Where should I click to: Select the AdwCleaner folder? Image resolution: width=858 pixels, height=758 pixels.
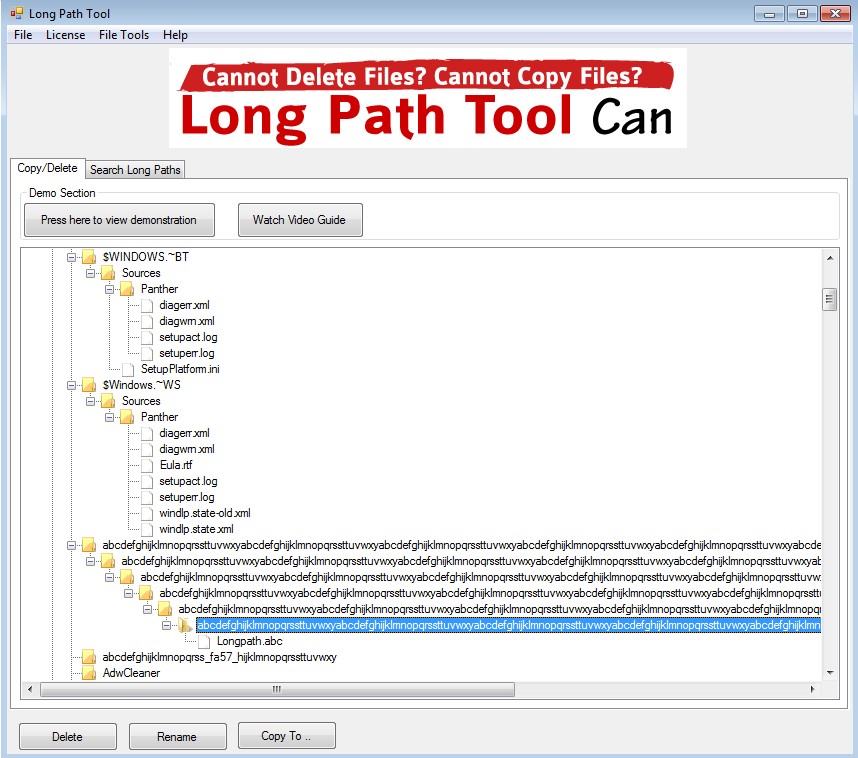coord(131,673)
